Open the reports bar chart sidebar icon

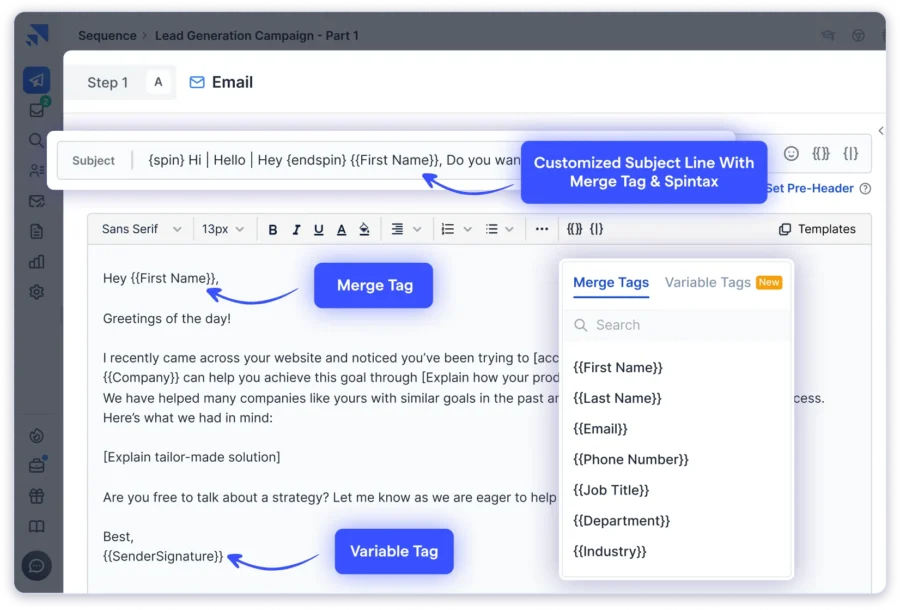pyautogui.click(x=36, y=262)
